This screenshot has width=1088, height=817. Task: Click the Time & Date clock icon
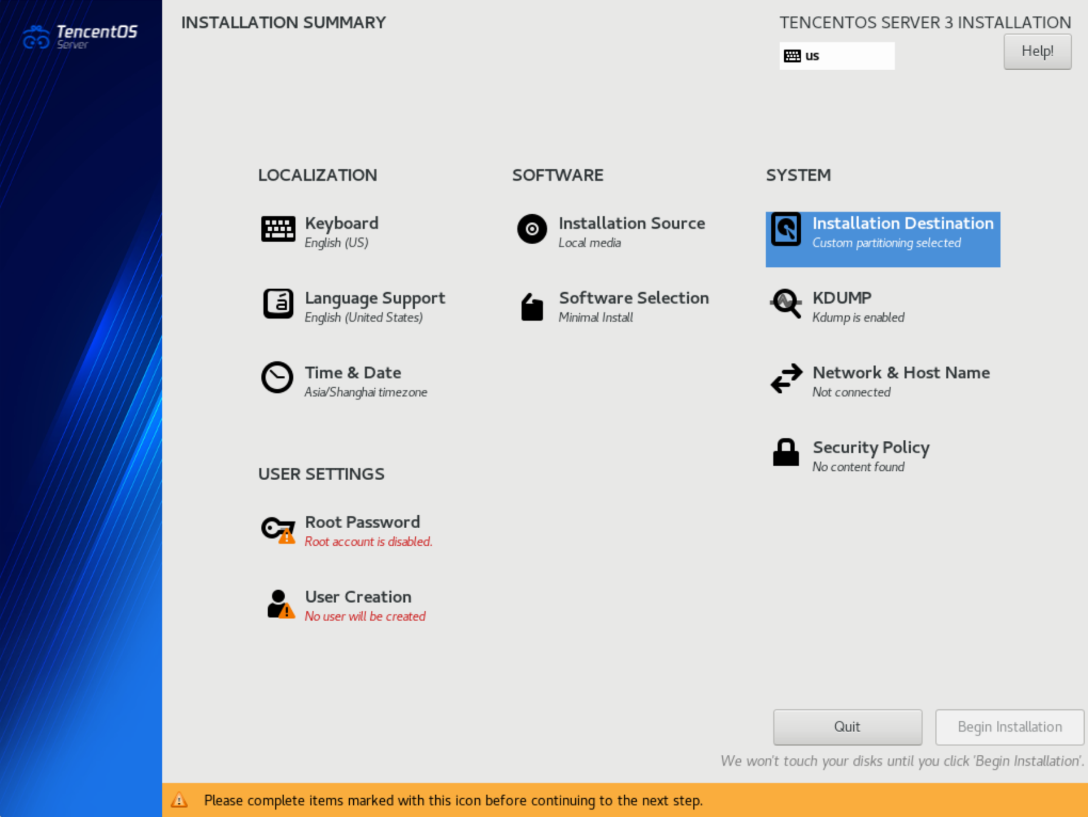[x=277, y=378]
